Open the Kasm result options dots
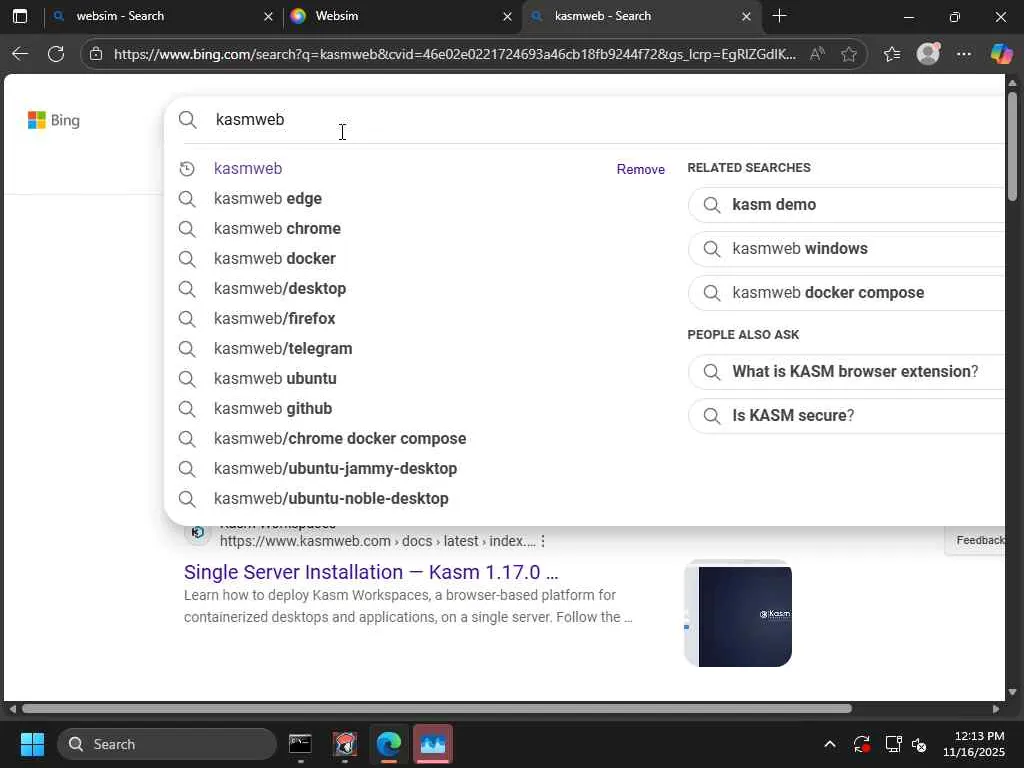 click(543, 541)
